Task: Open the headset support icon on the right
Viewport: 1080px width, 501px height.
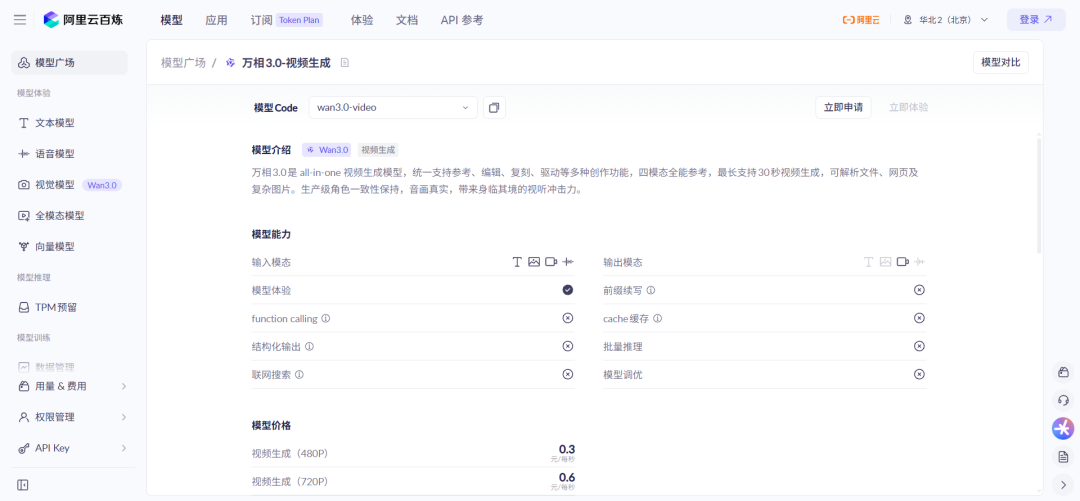Action: click(1063, 400)
